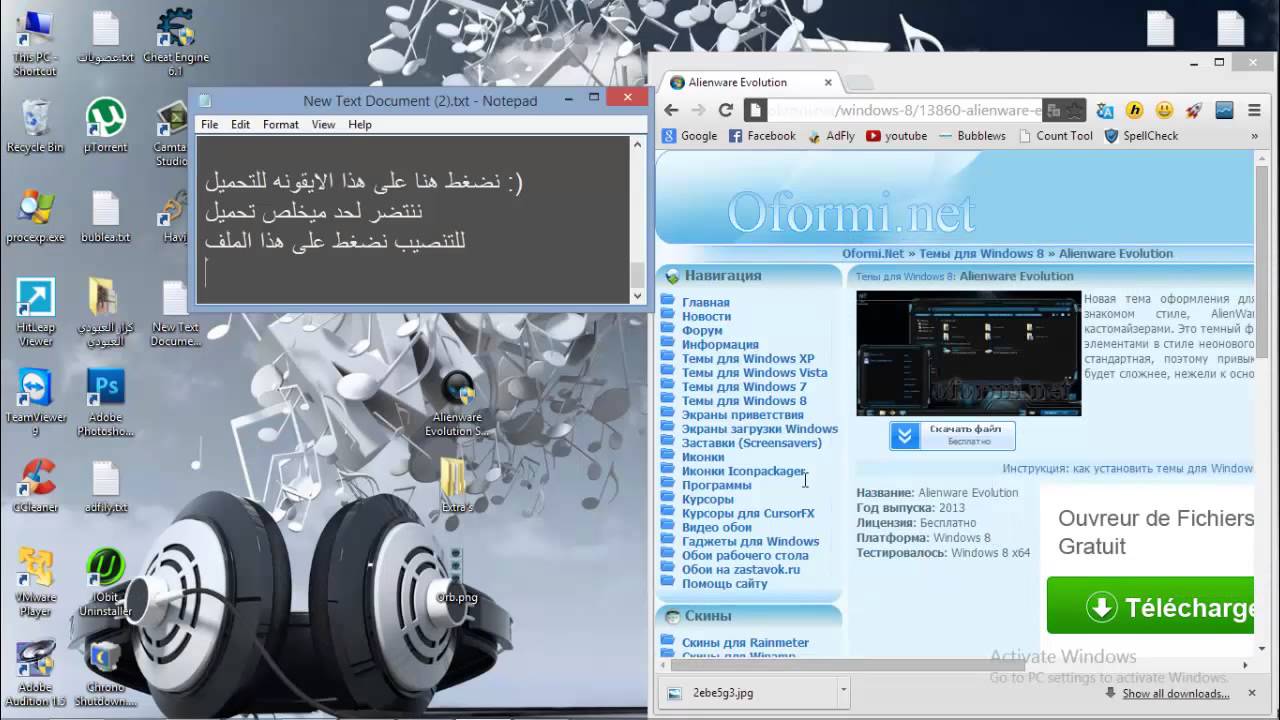1280x720 pixels.
Task: Click the smiley face extension icon
Action: [1164, 110]
